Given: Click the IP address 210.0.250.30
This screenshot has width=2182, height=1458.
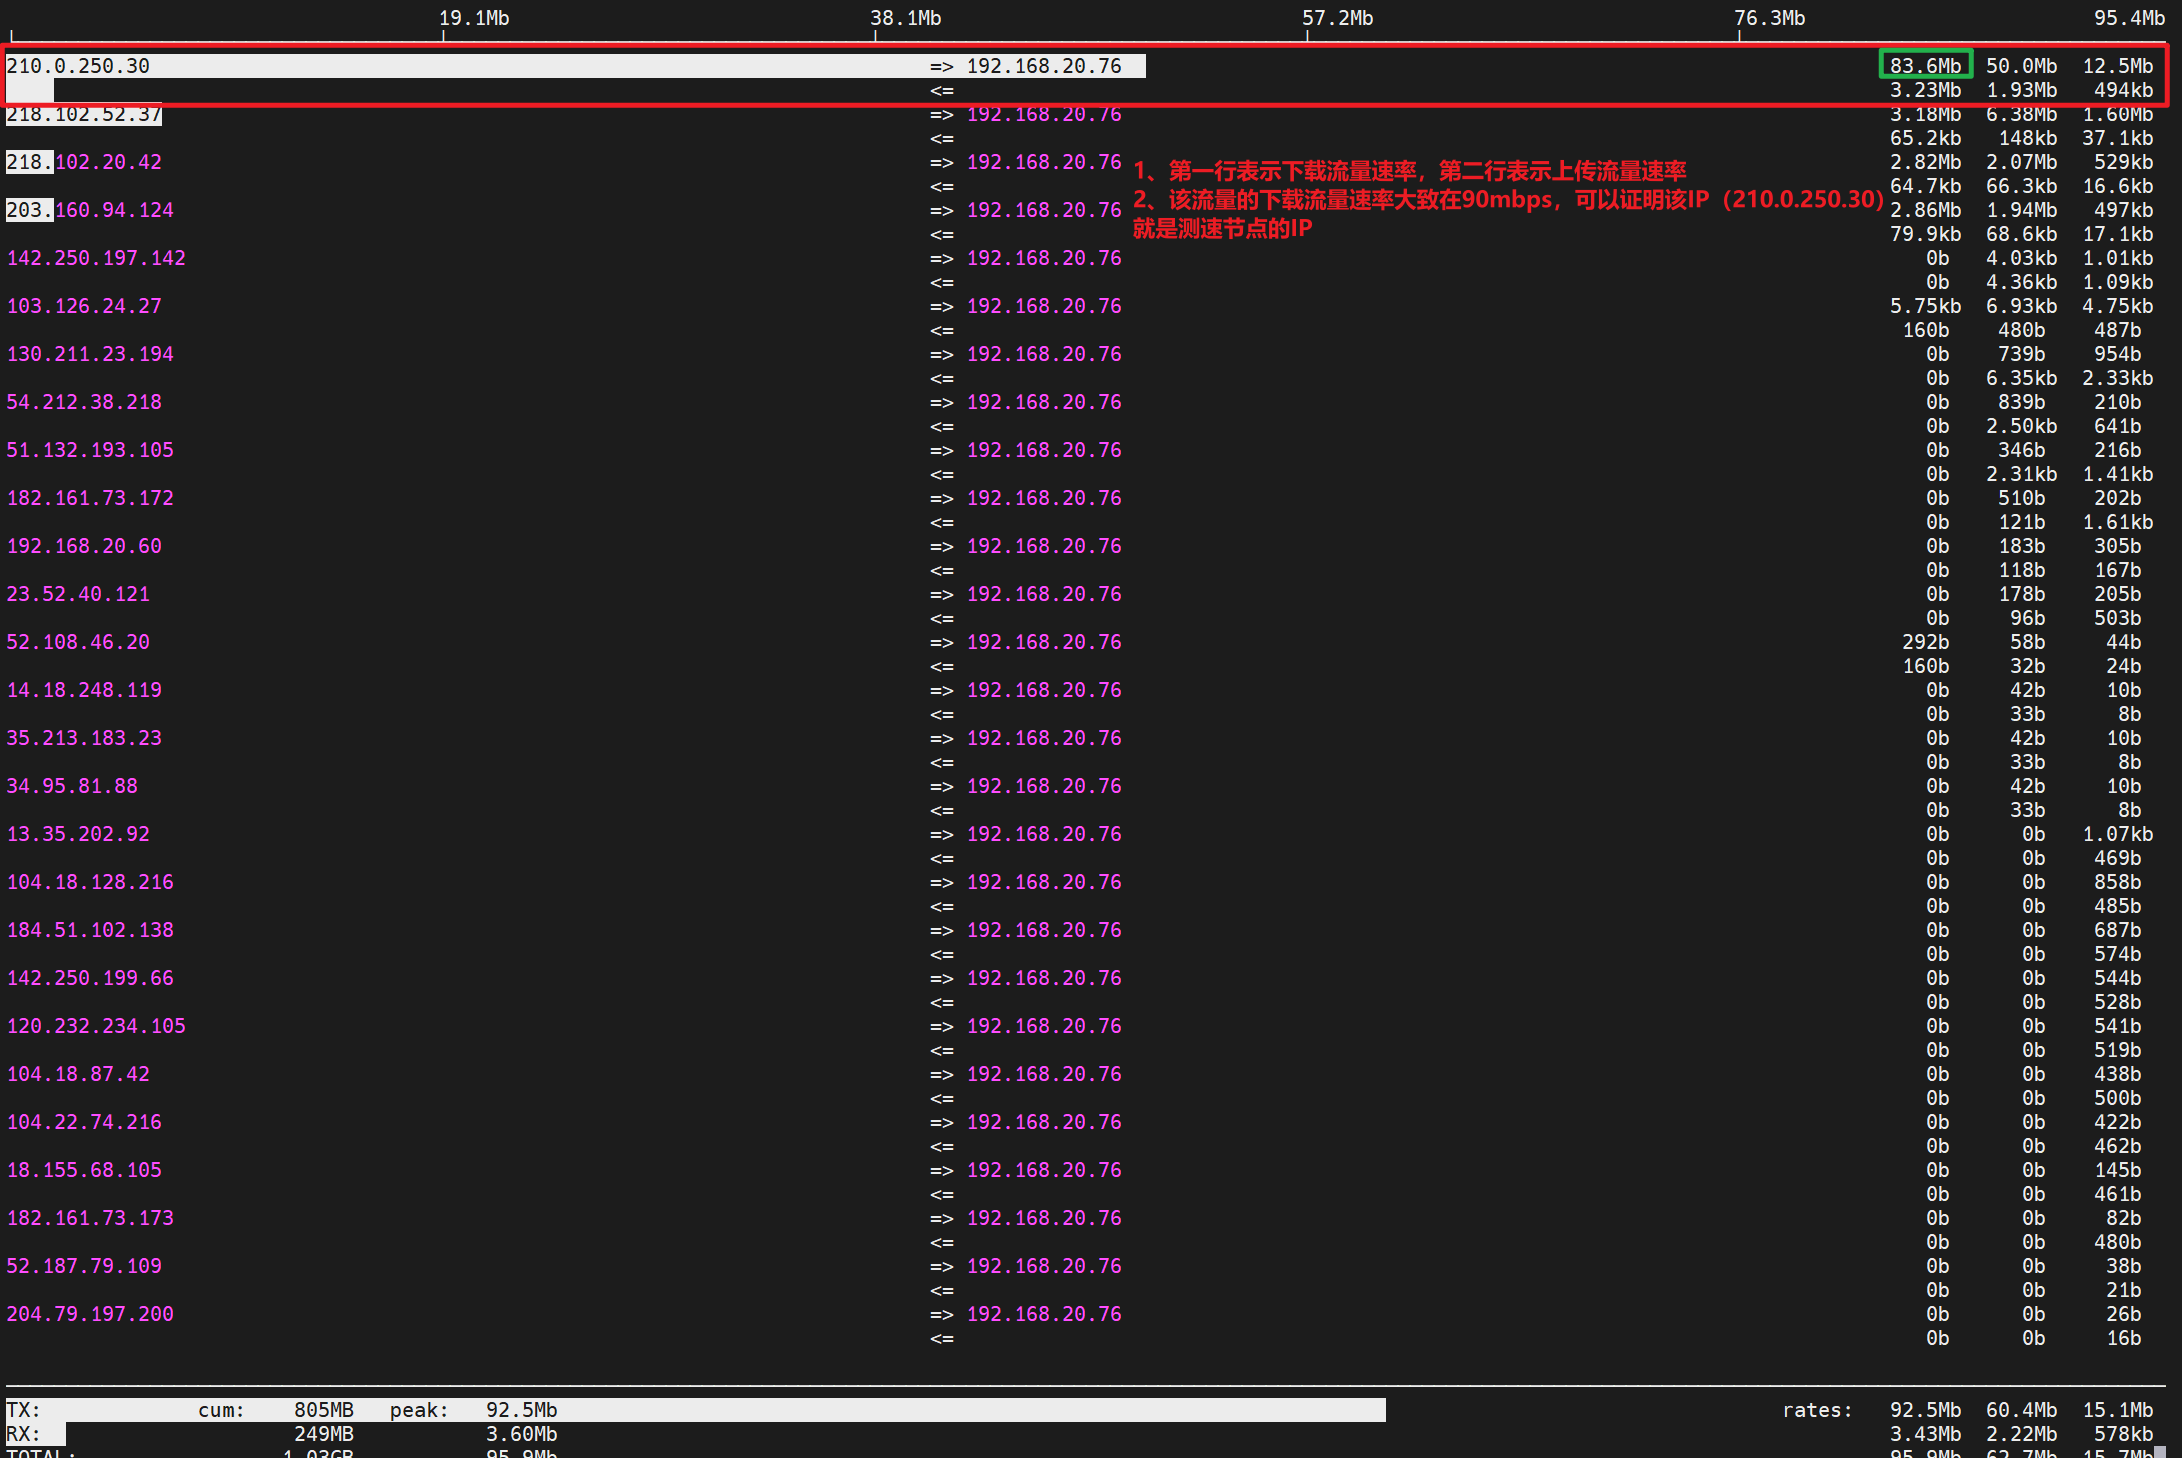Looking at the screenshot, I should tap(78, 66).
